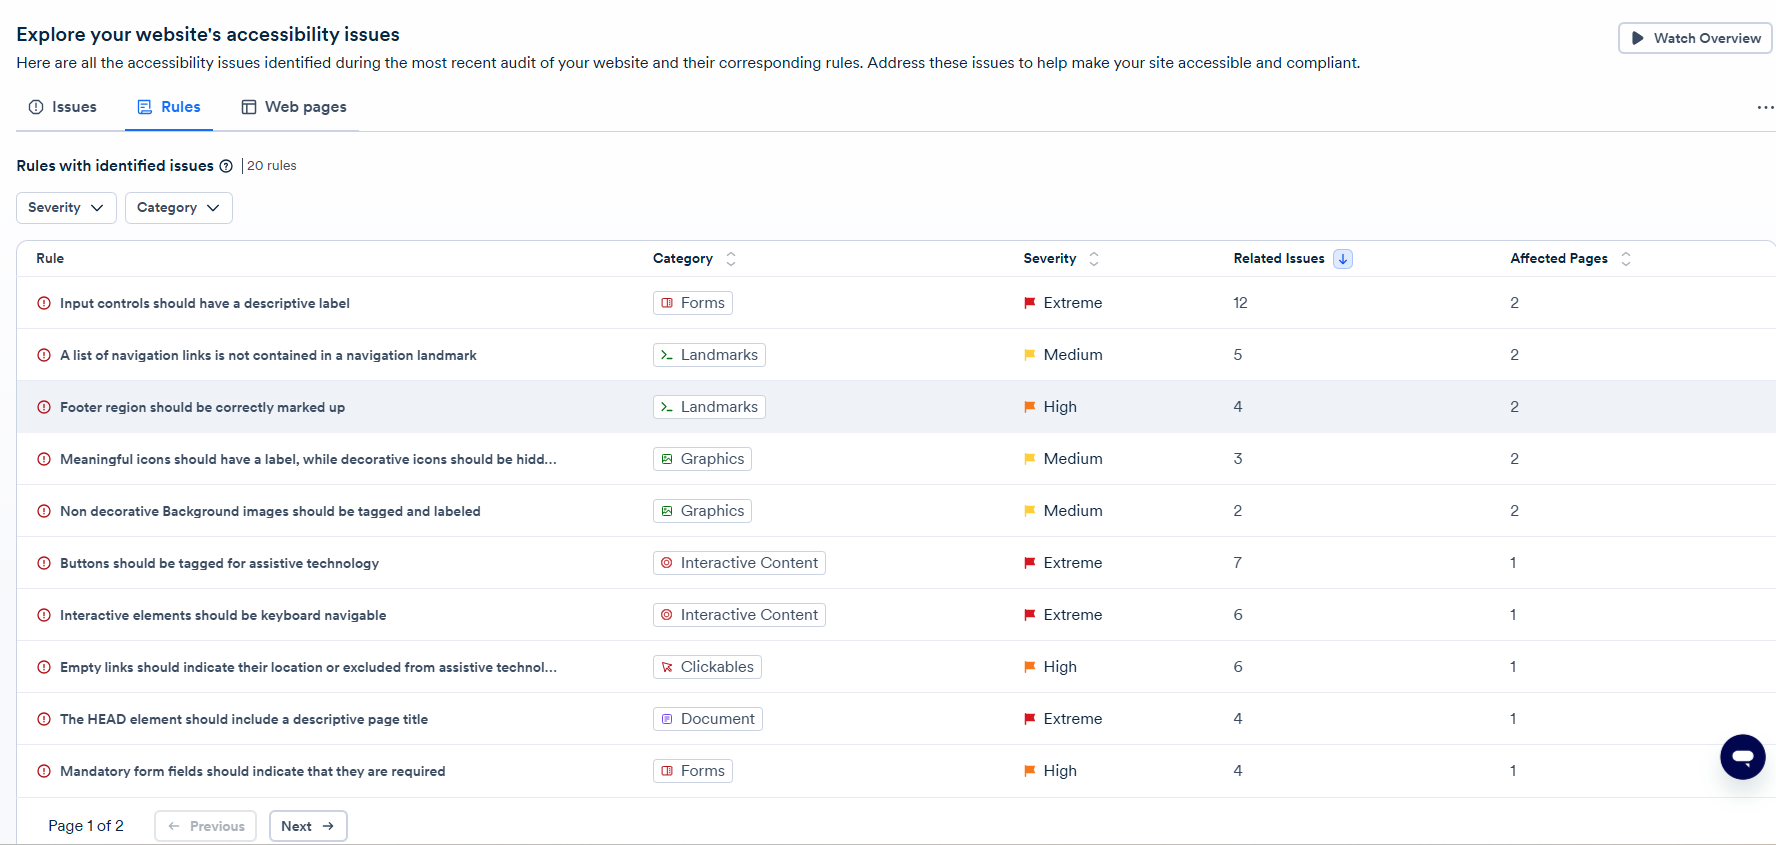Switch to the Issues tab
The image size is (1776, 845).
[63, 107]
